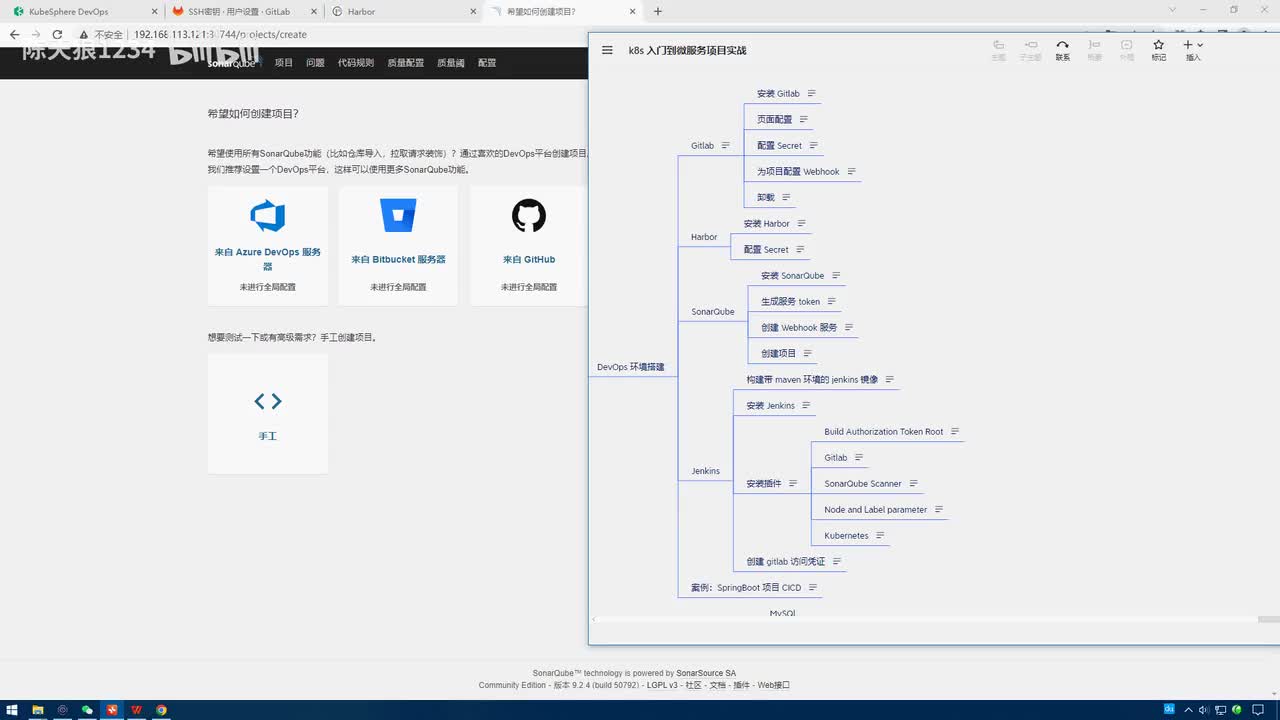
Task: Select the Harbor branch node
Action: pyautogui.click(x=704, y=237)
